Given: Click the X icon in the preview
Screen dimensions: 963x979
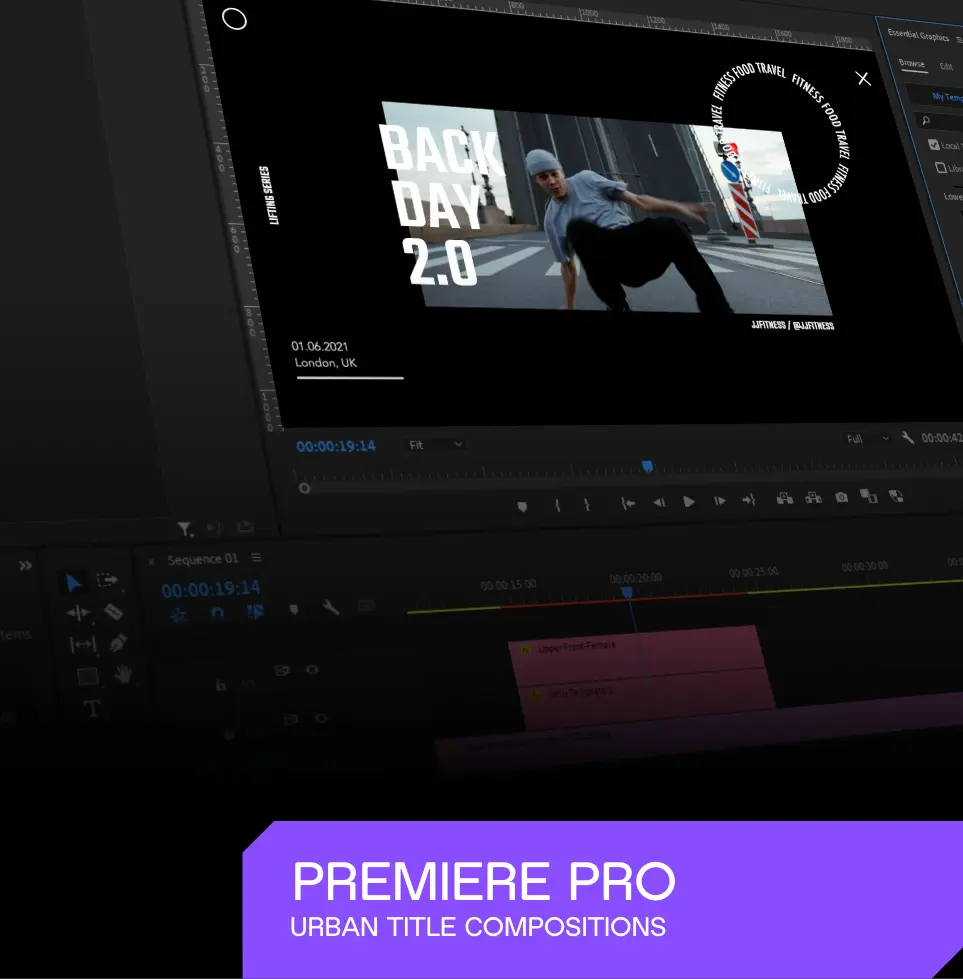Looking at the screenshot, I should click(863, 78).
